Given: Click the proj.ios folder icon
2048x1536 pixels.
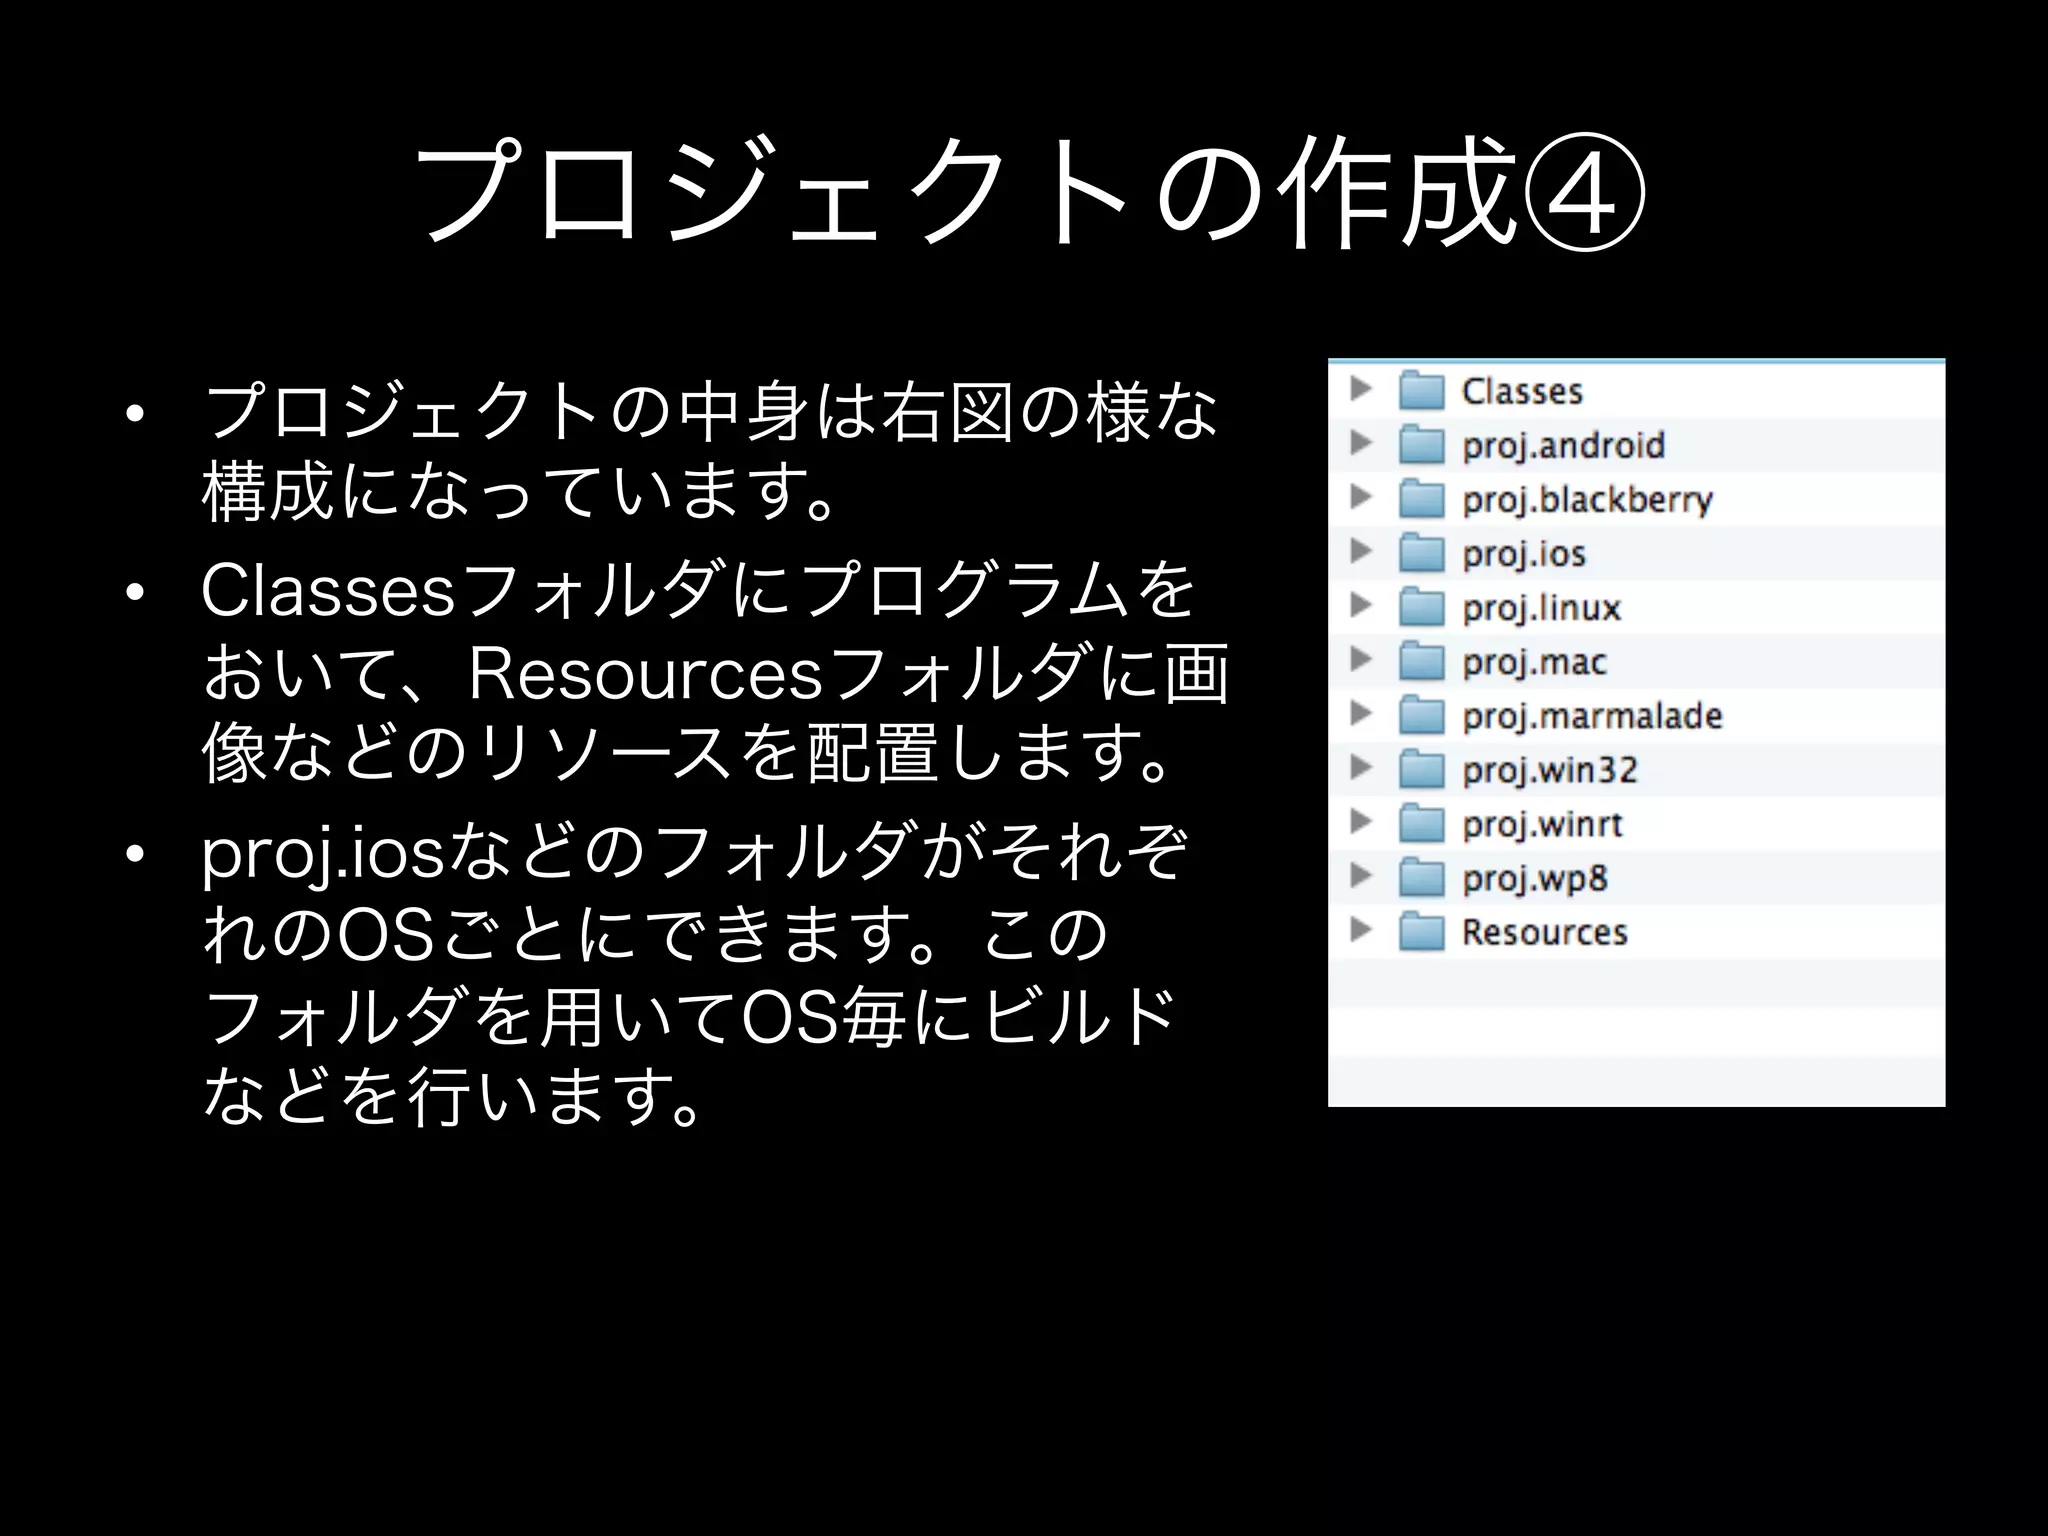Looking at the screenshot, I should [1421, 552].
